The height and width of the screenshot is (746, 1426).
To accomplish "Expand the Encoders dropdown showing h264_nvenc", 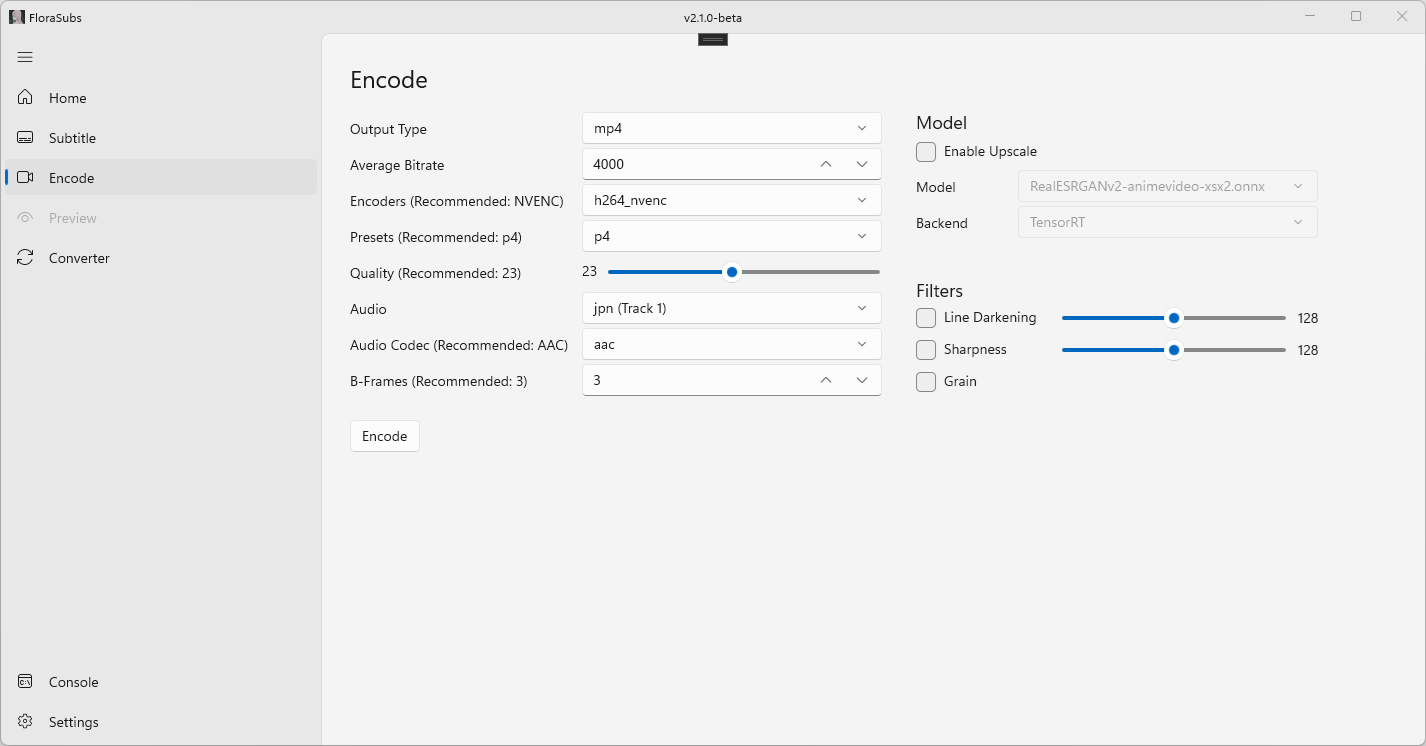I will coord(731,200).
